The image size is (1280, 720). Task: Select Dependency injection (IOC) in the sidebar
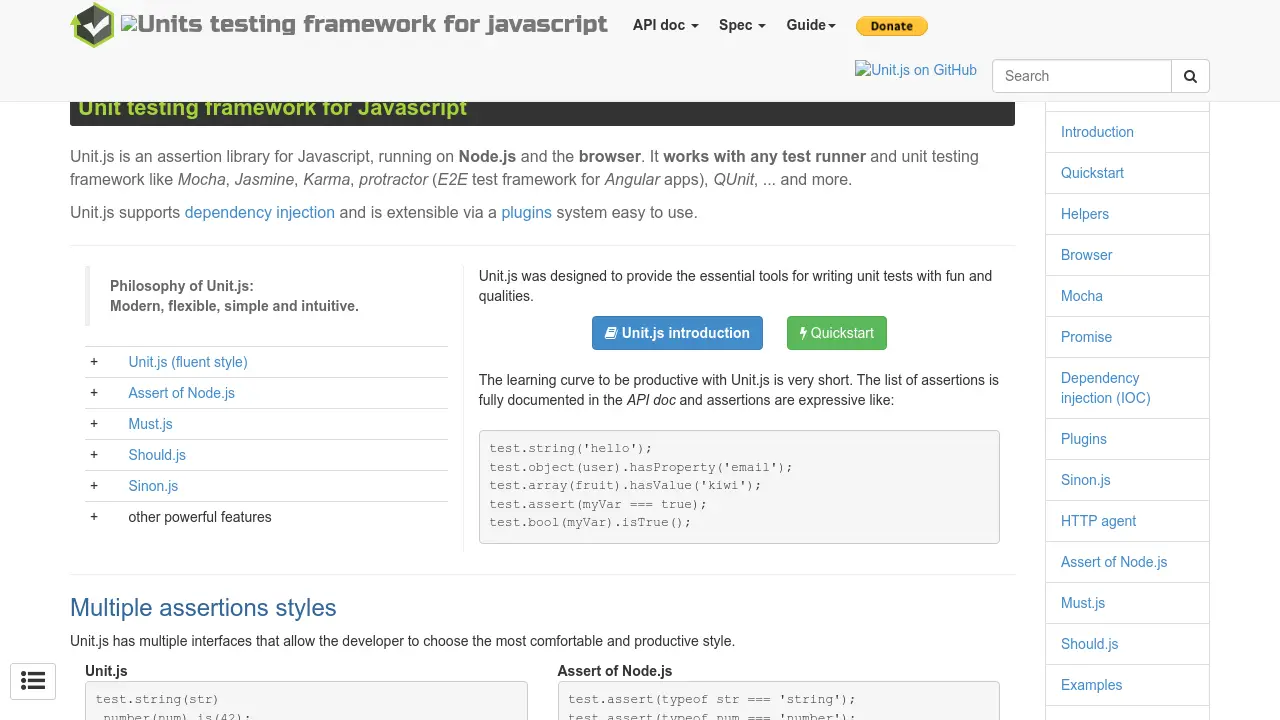point(1105,388)
